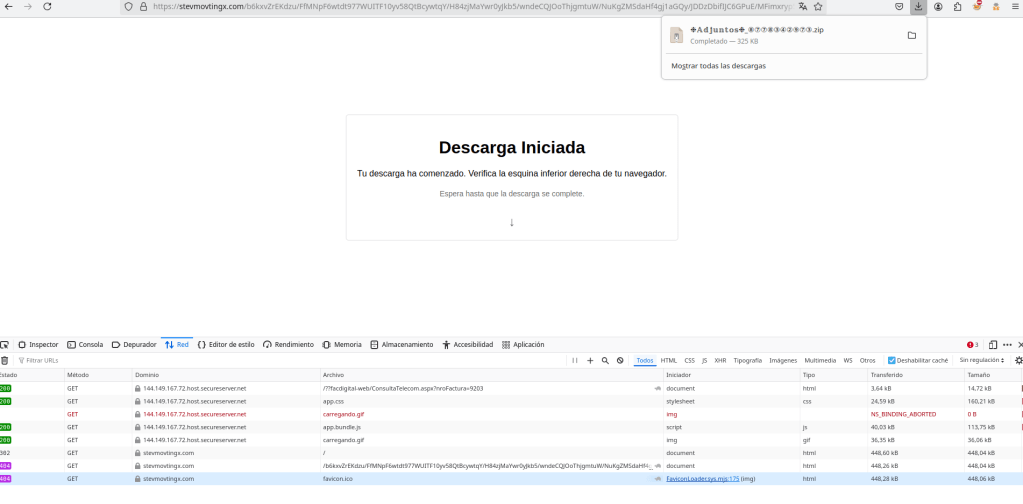The image size is (1023, 504).
Task: Toggle the Deshabilitar caché checkbox
Action: point(892,360)
